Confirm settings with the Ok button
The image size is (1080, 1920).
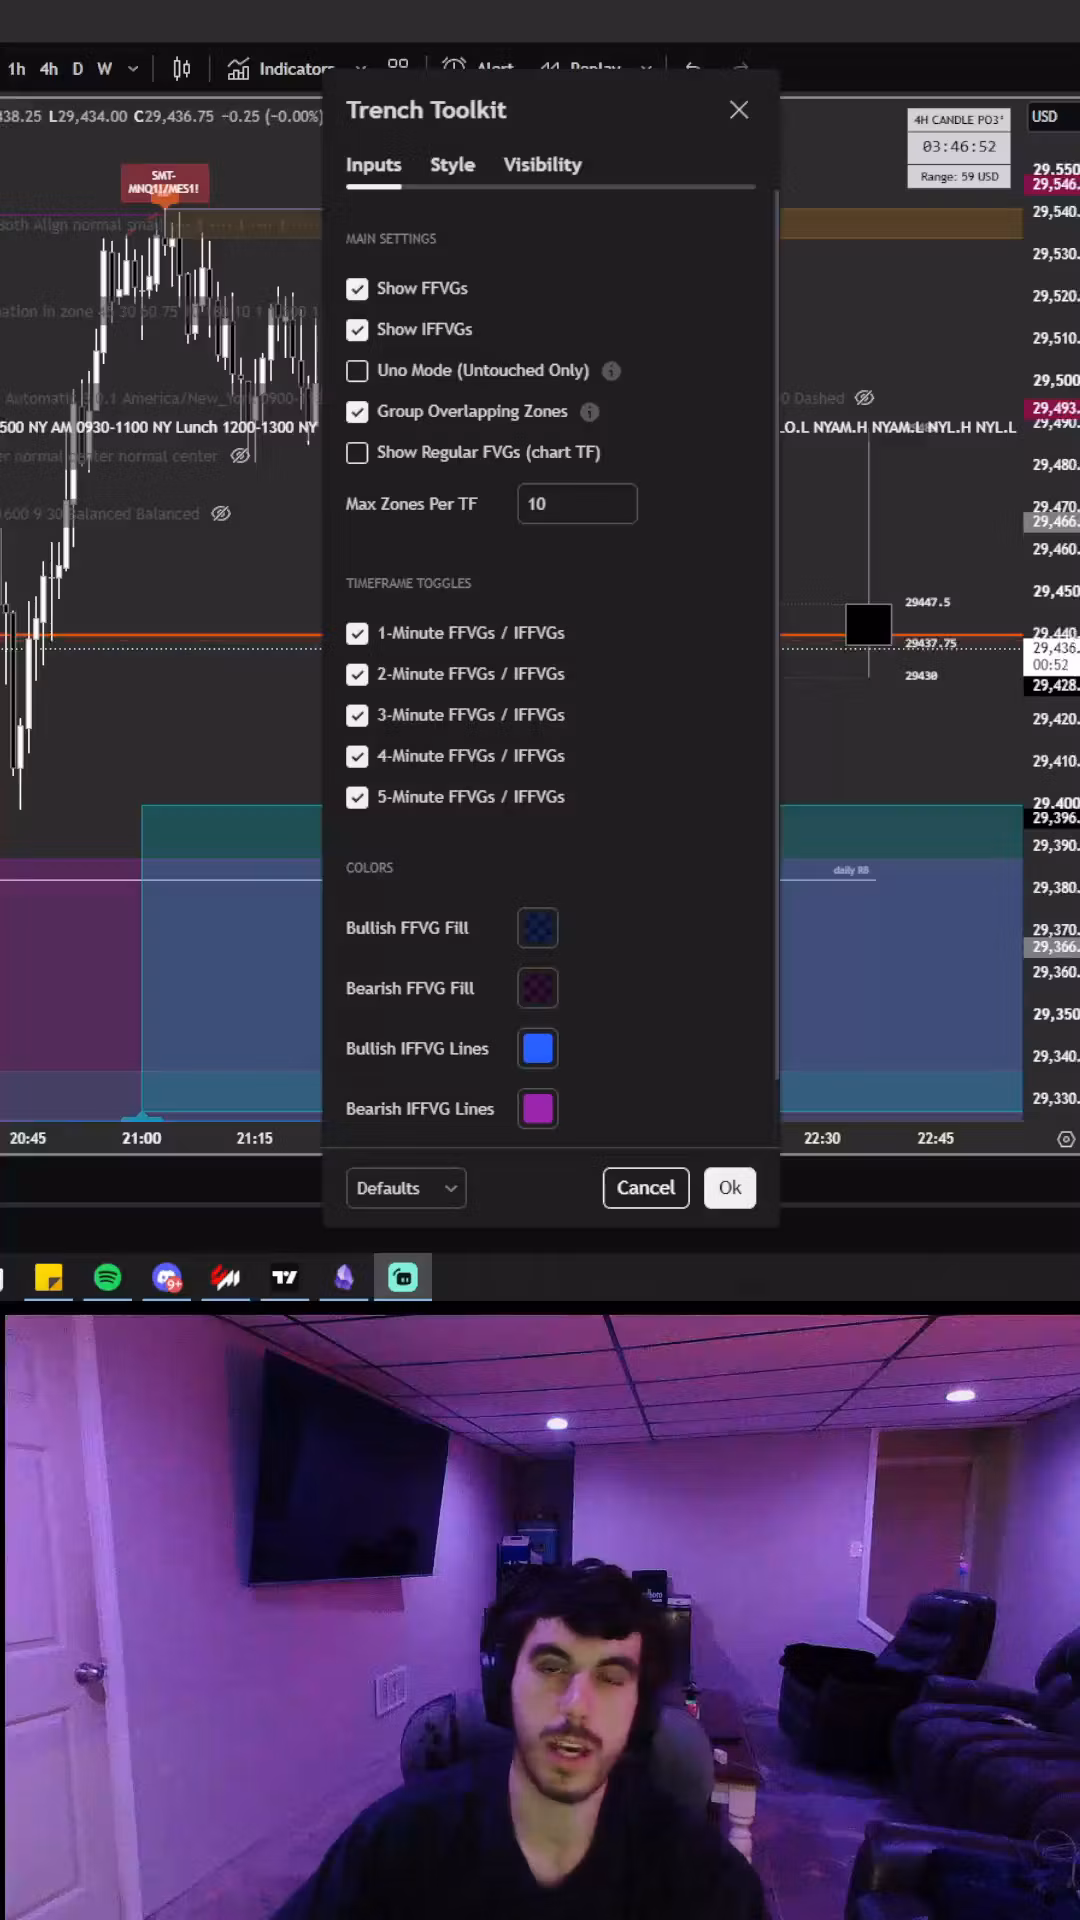[730, 1188]
